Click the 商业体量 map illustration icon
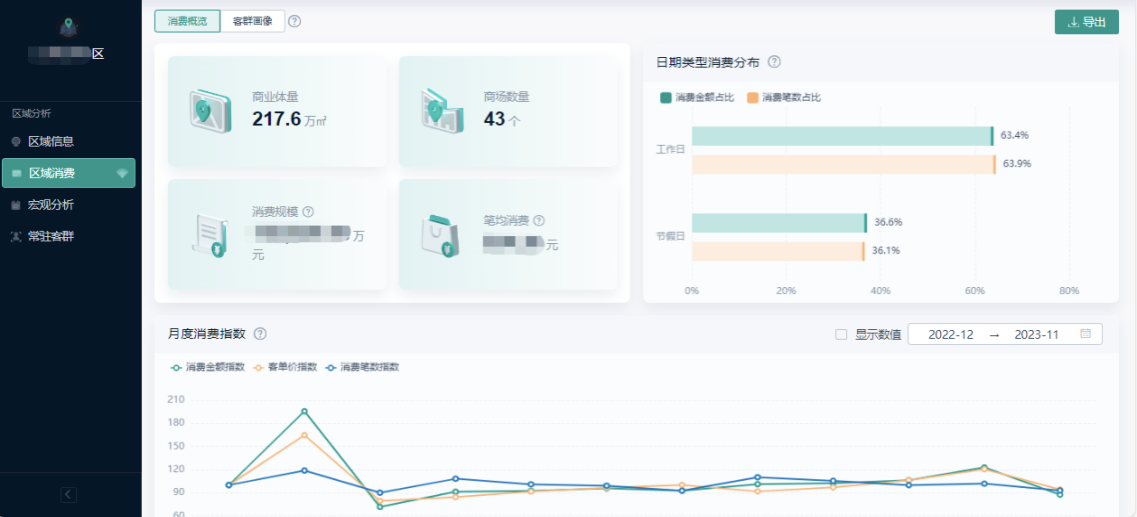This screenshot has width=1137, height=517. click(210, 111)
